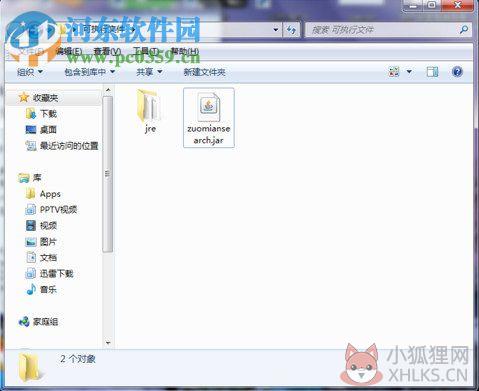This screenshot has width=479, height=391.
Task: Click the 文档 library icon
Action: 31,257
